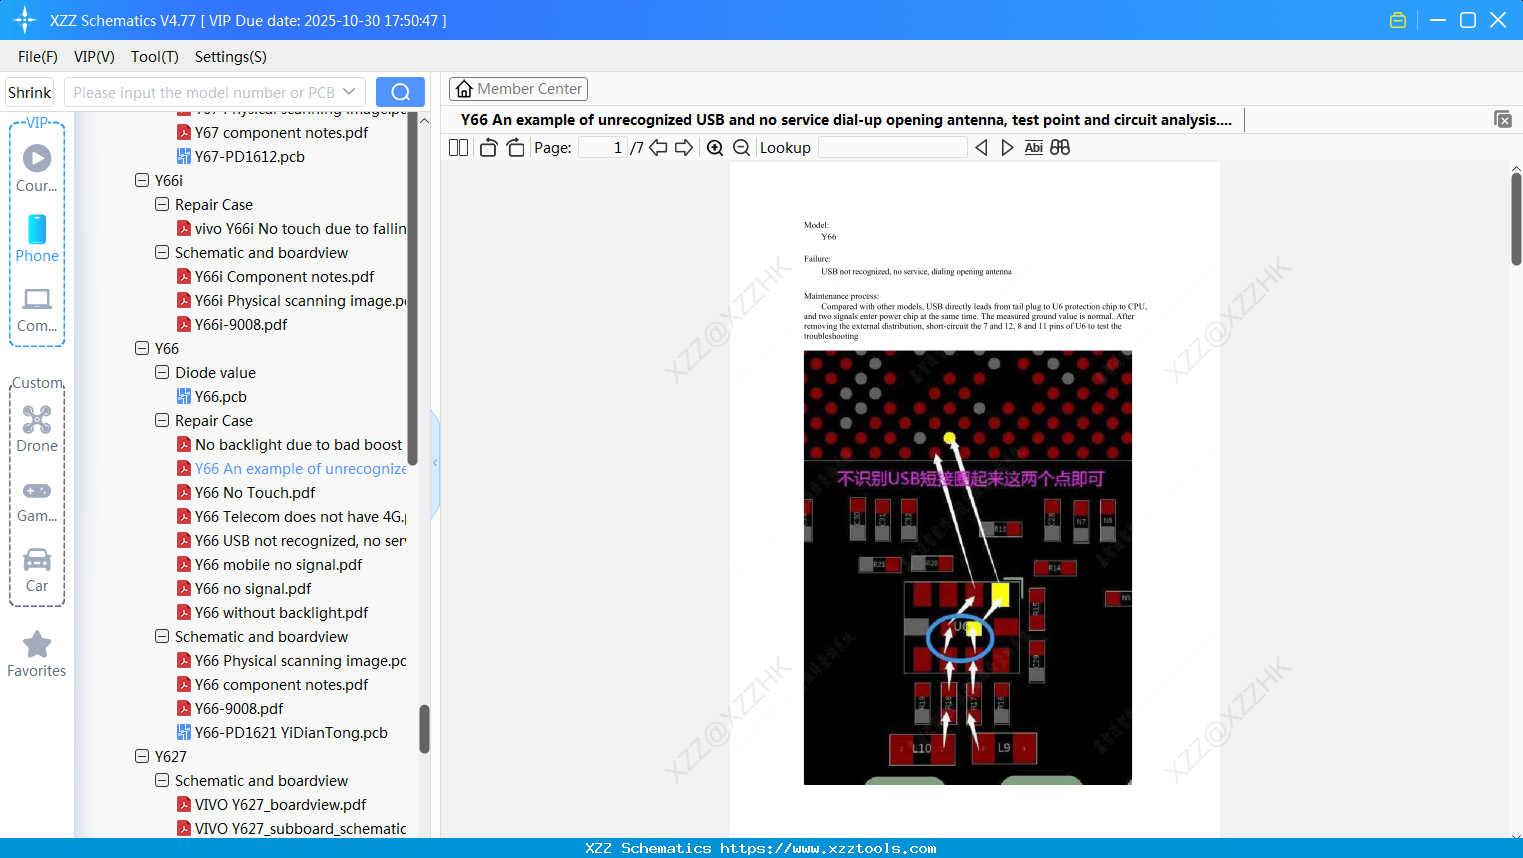Open the File(F) menu

click(38, 57)
